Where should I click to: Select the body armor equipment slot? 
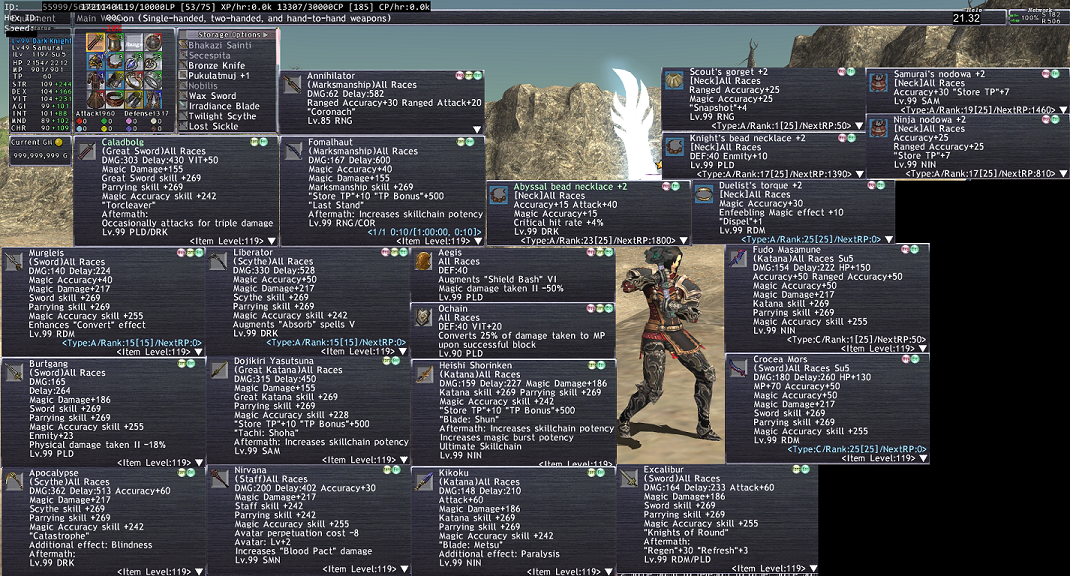coord(96,81)
